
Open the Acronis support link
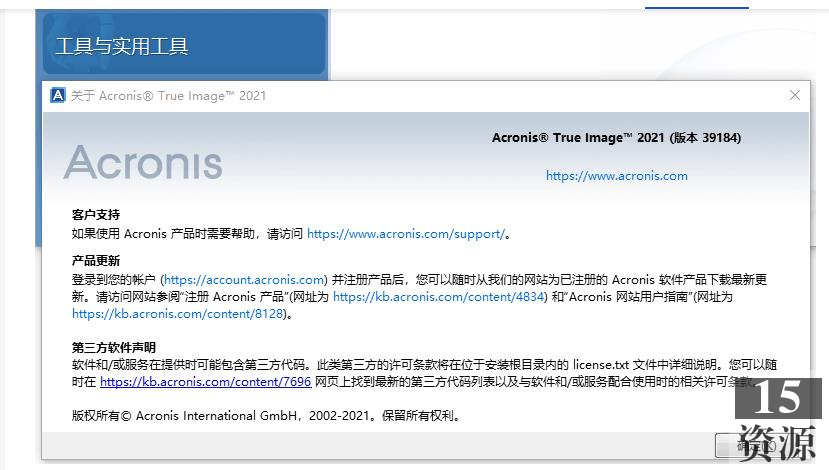[x=406, y=234]
